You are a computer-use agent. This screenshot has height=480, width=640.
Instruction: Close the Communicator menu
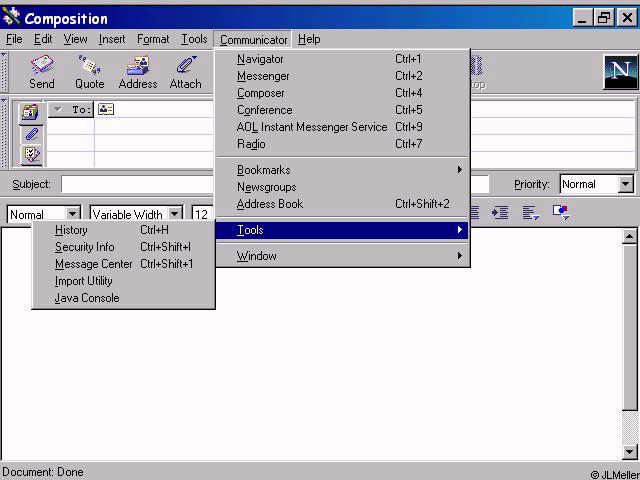[253, 40]
